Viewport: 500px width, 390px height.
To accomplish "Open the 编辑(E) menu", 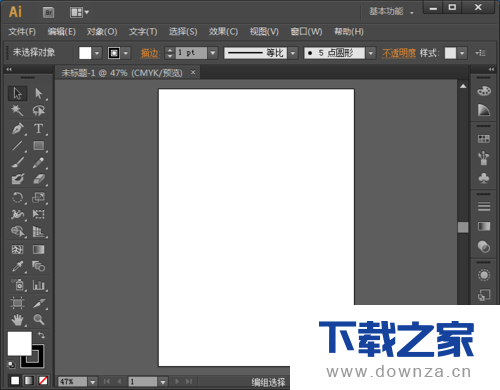I will pyautogui.click(x=62, y=32).
